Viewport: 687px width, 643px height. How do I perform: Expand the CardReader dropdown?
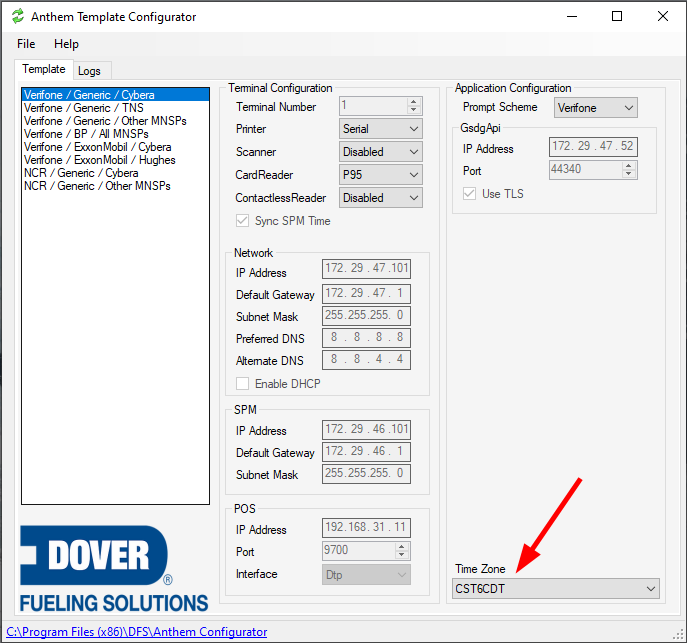point(381,175)
